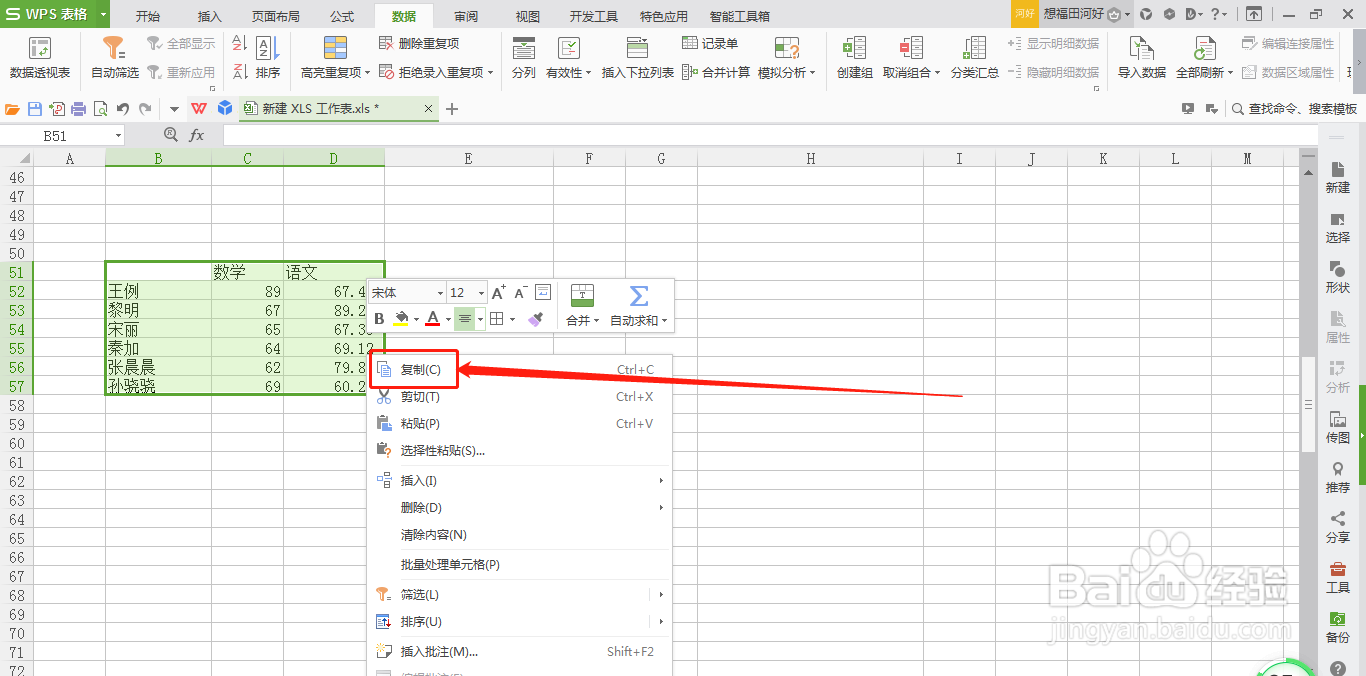1366x676 pixels.
Task: Click the WPS 表格 application button
Action: tap(48, 14)
